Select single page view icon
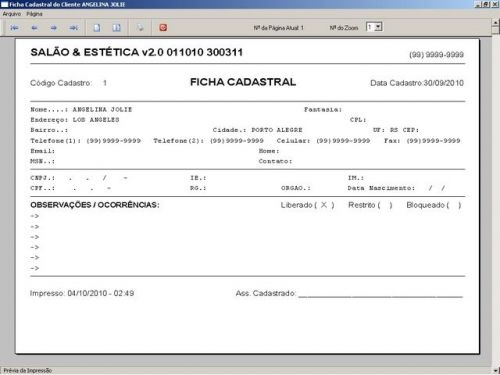Viewport: 500px width, 375px height. coord(97,28)
